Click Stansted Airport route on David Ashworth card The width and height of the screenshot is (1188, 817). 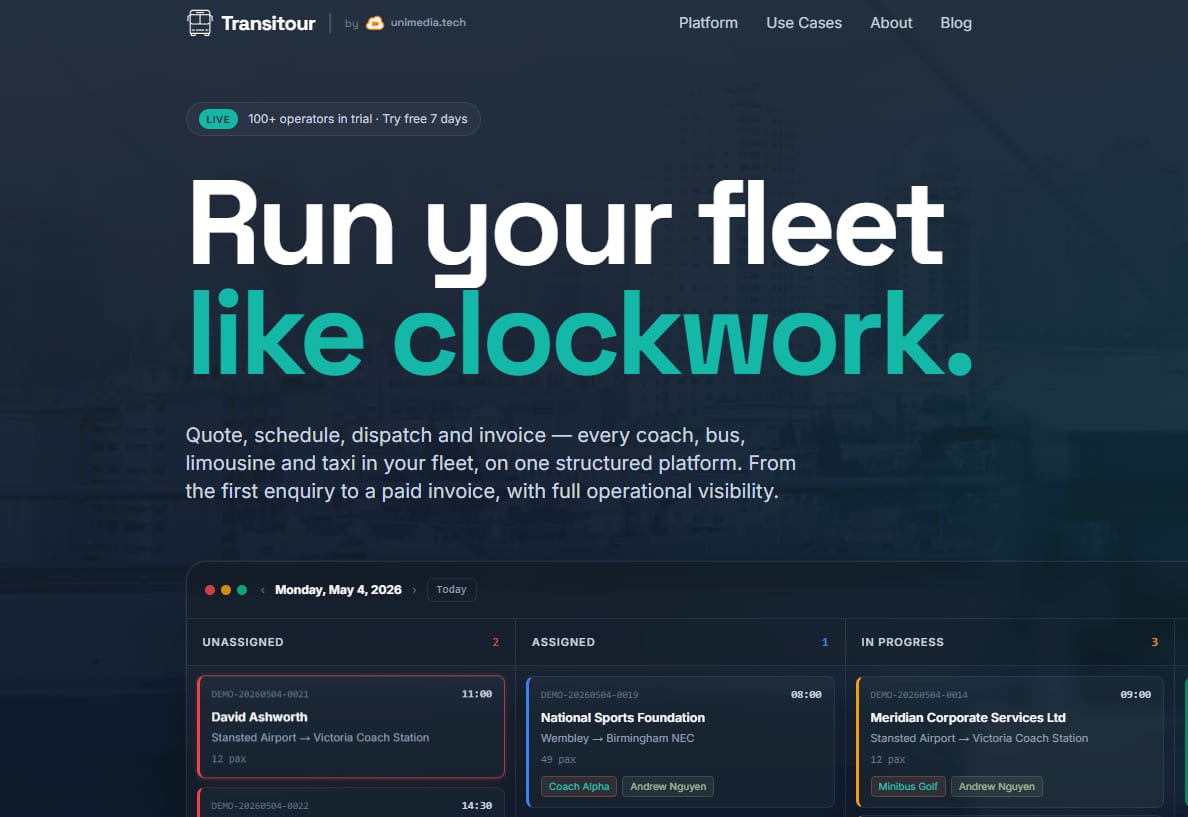pyautogui.click(x=320, y=737)
